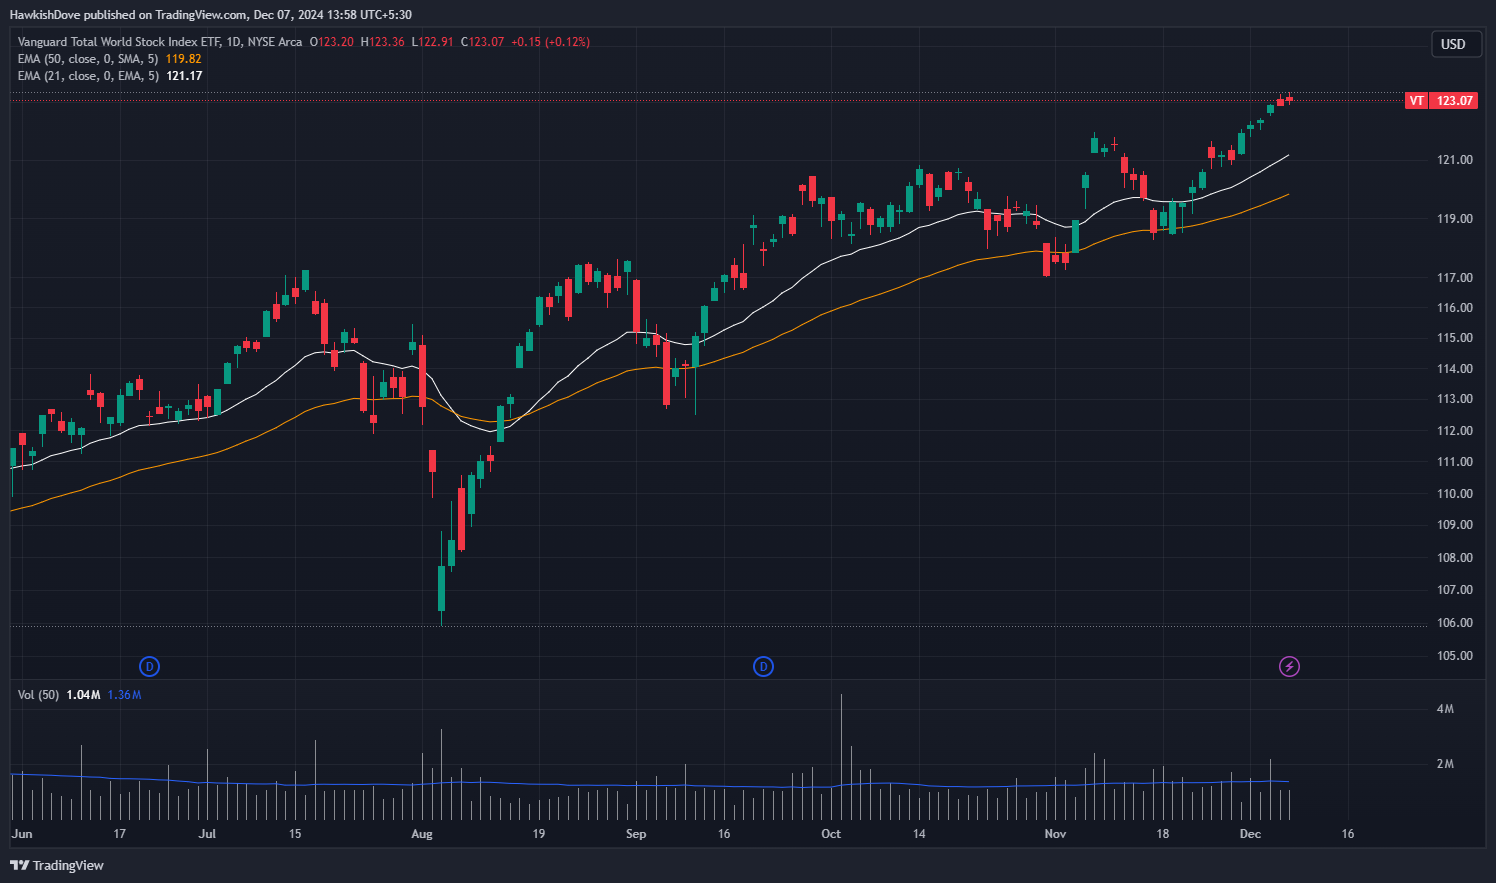
Task: Click the Nov date axis label
Action: click(1055, 834)
